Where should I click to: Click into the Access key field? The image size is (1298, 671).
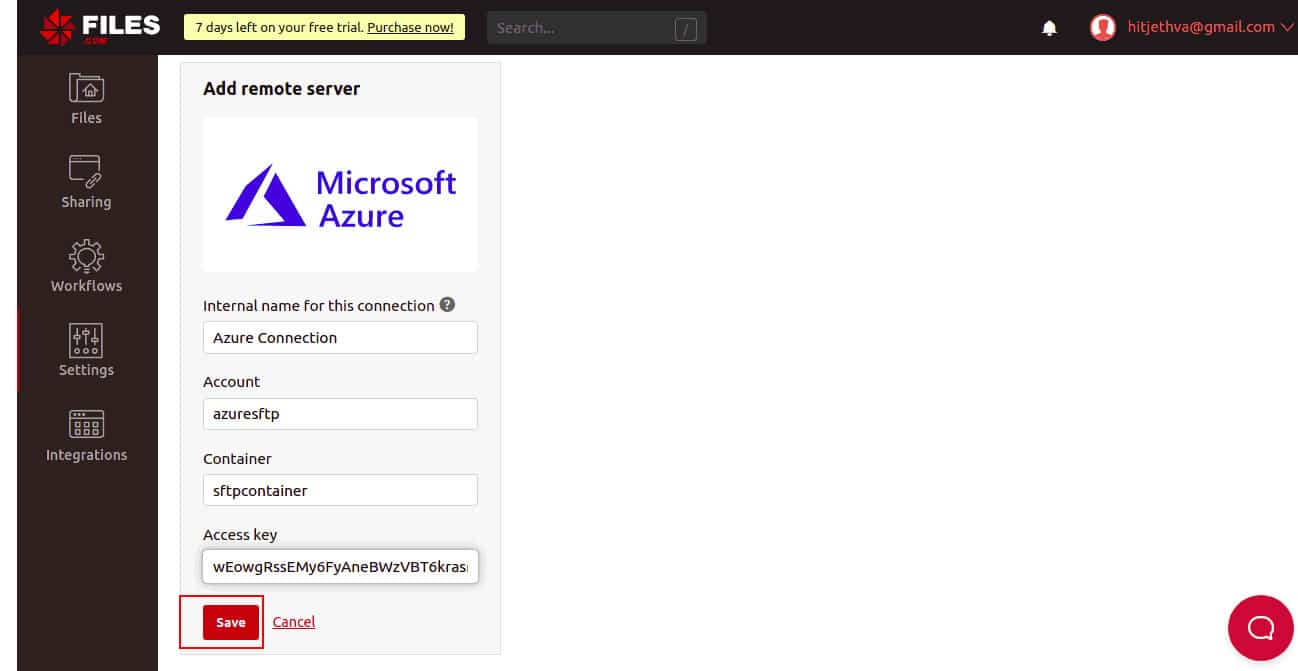click(340, 566)
